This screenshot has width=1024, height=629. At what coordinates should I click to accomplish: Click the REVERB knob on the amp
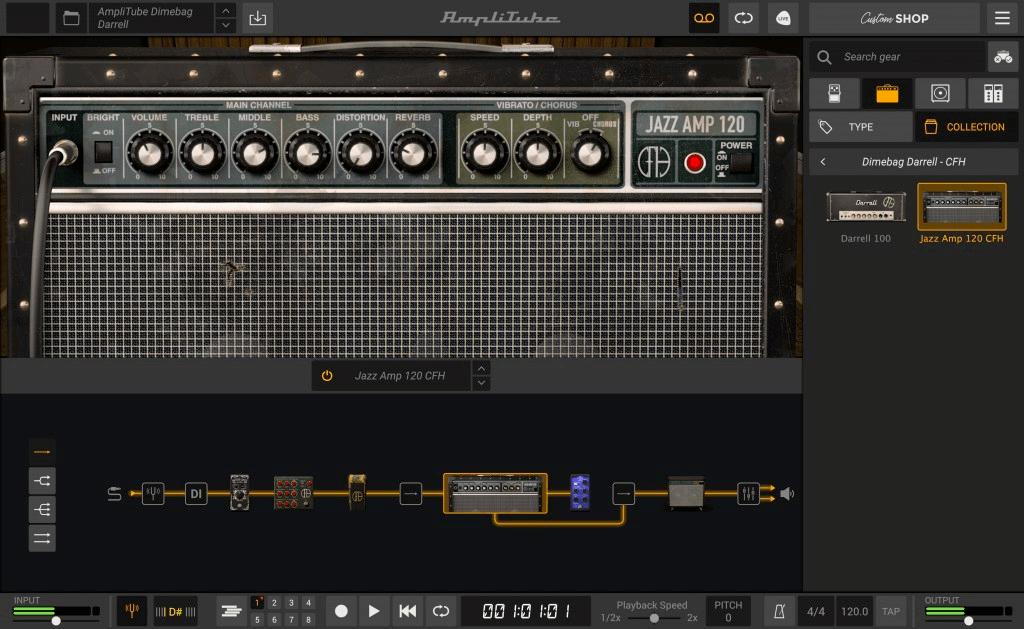[x=413, y=153]
